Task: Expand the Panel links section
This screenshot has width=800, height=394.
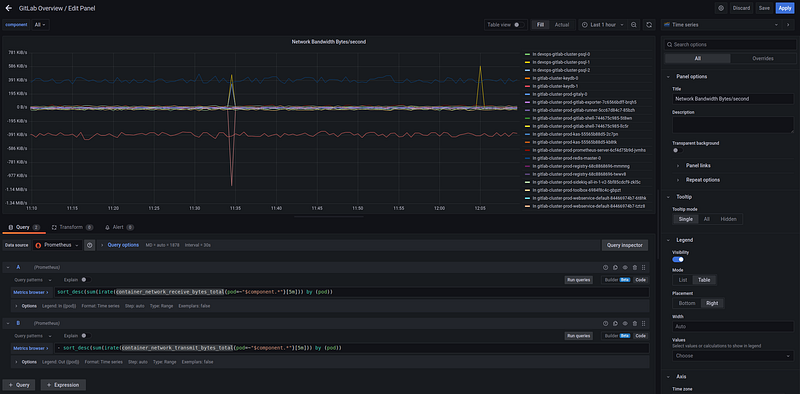Action: click(x=698, y=165)
